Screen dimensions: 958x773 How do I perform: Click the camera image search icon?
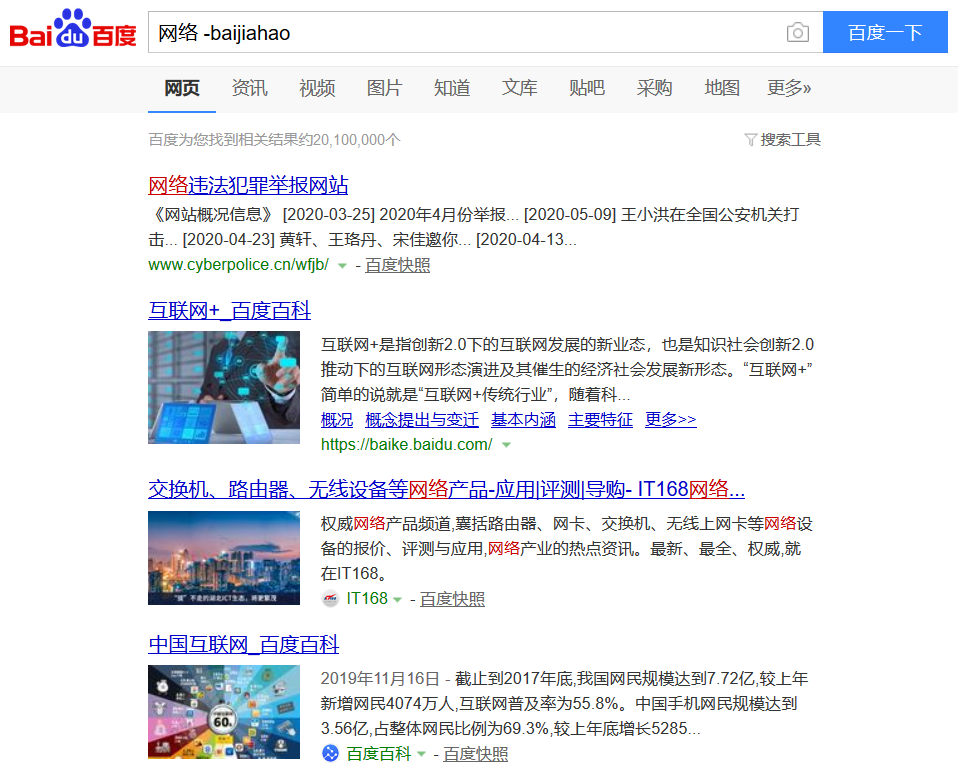click(x=797, y=33)
